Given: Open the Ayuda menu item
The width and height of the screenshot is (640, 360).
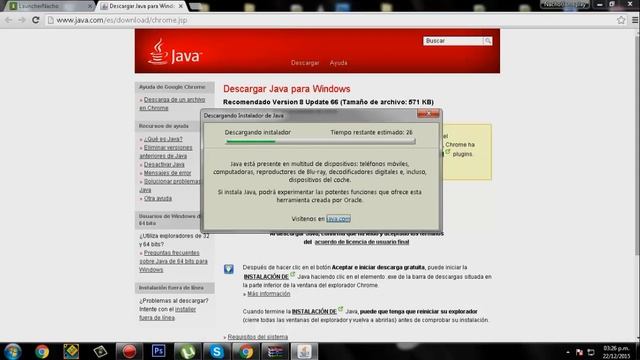Looking at the screenshot, I should pyautogui.click(x=338, y=63).
